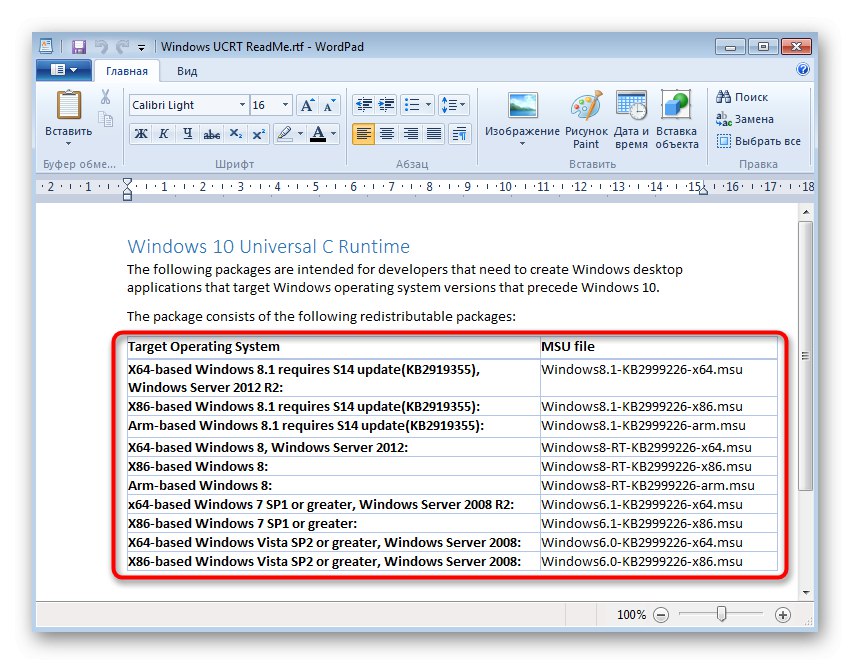Open the font name dropdown Calibri Light
850x664 pixels.
(242, 105)
